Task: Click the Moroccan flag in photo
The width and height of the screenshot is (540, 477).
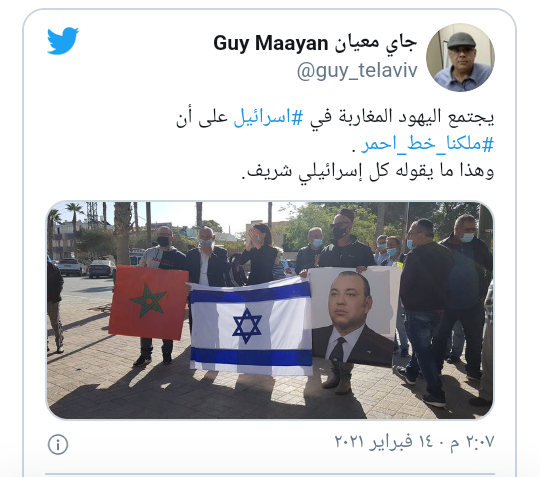Action: (x=148, y=302)
